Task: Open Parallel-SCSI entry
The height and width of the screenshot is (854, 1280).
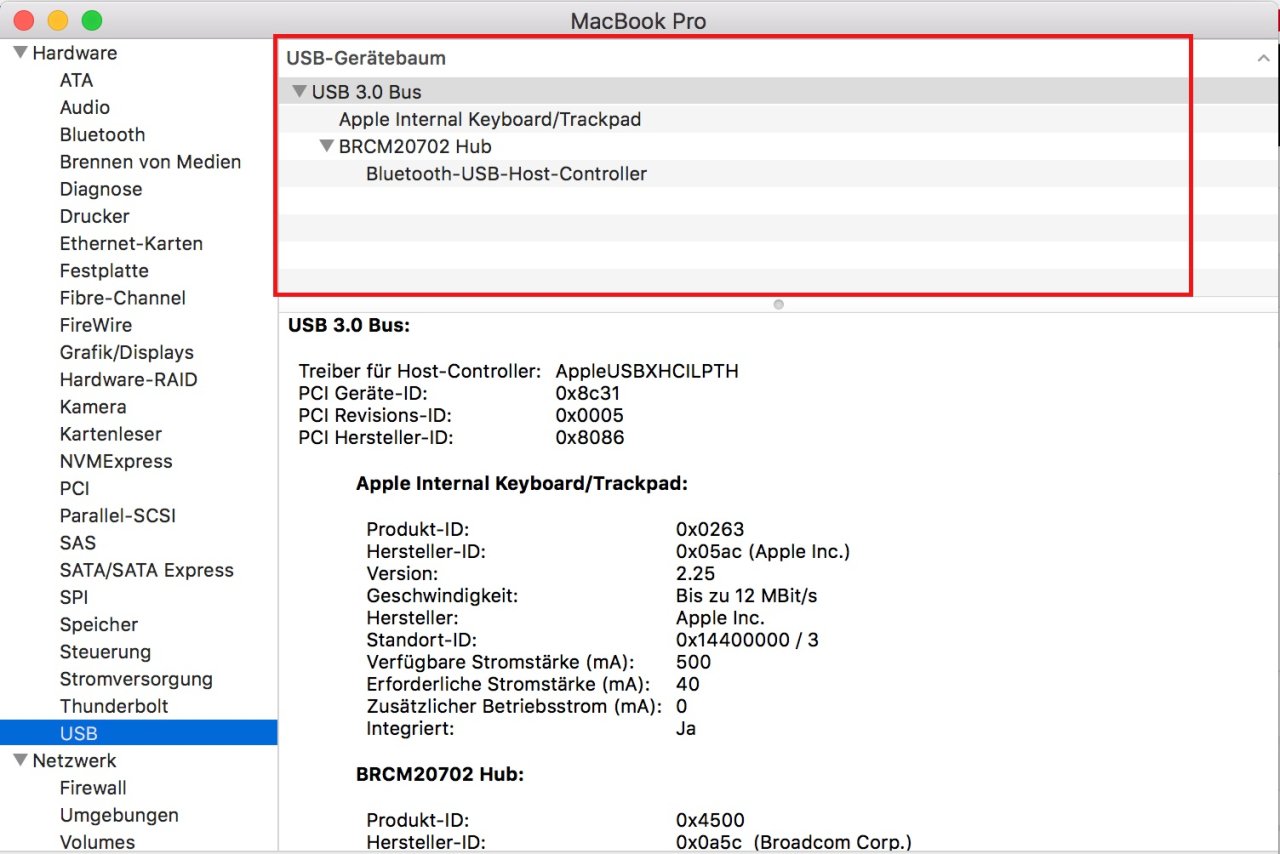Action: point(117,515)
